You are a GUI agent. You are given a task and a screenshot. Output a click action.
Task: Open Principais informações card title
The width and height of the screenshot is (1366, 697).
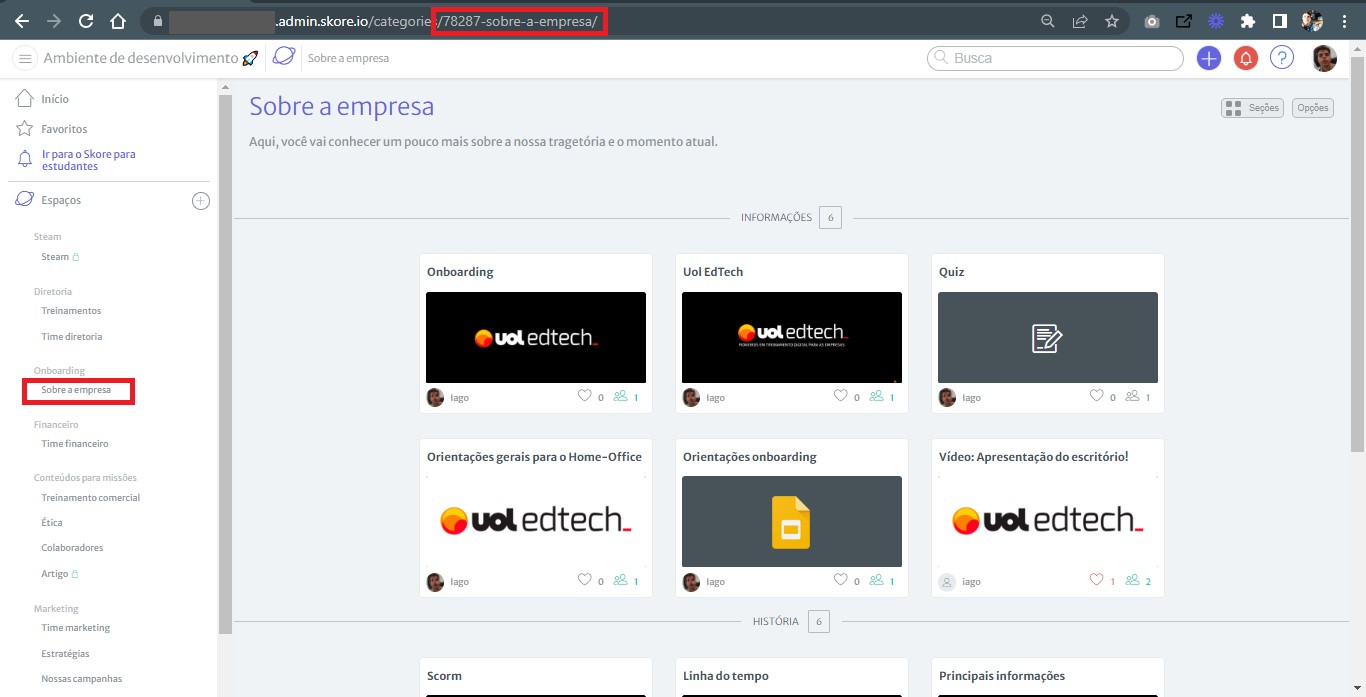tap(1002, 676)
